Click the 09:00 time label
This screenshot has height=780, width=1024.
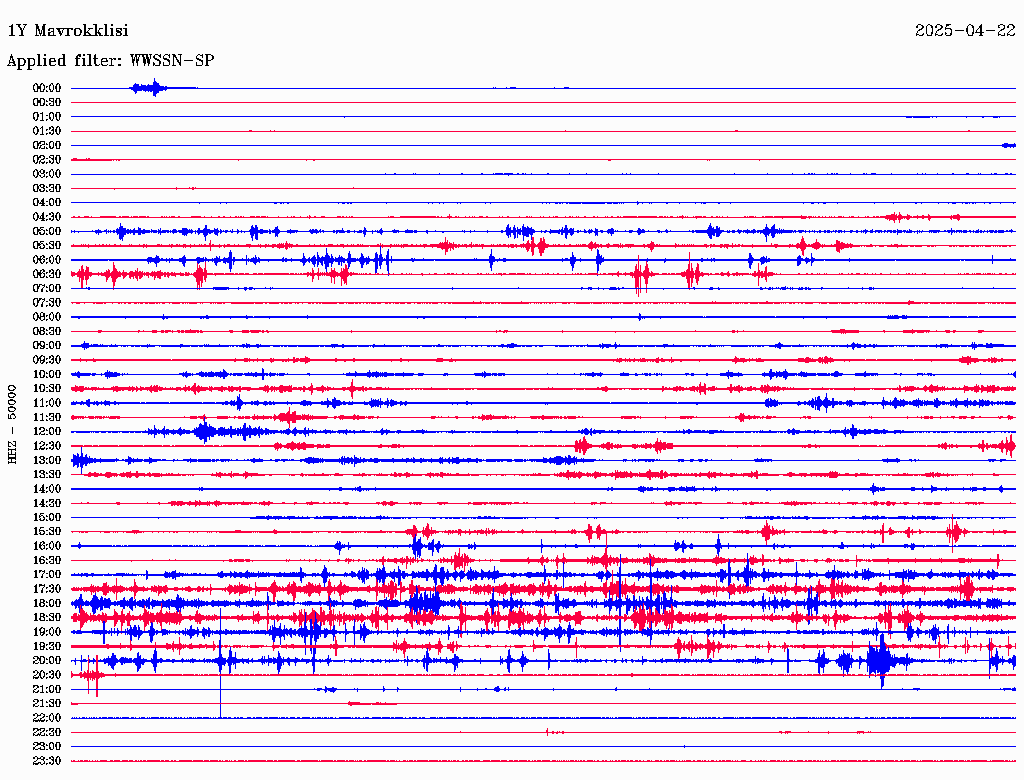click(47, 346)
